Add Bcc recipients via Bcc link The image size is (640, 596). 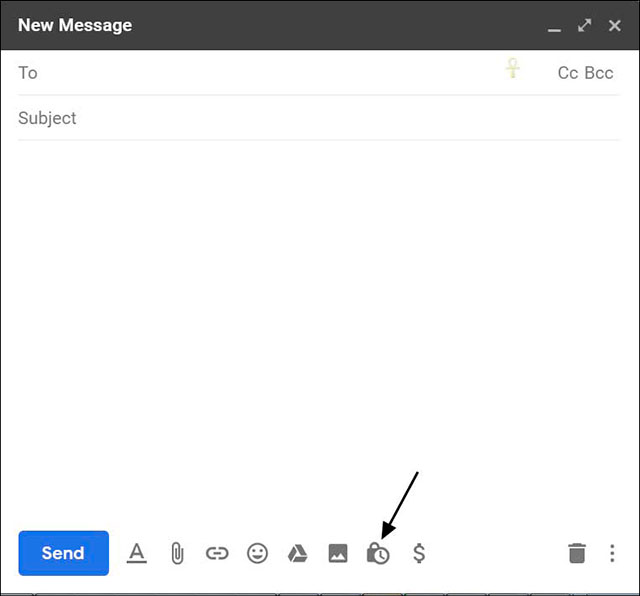click(x=599, y=73)
